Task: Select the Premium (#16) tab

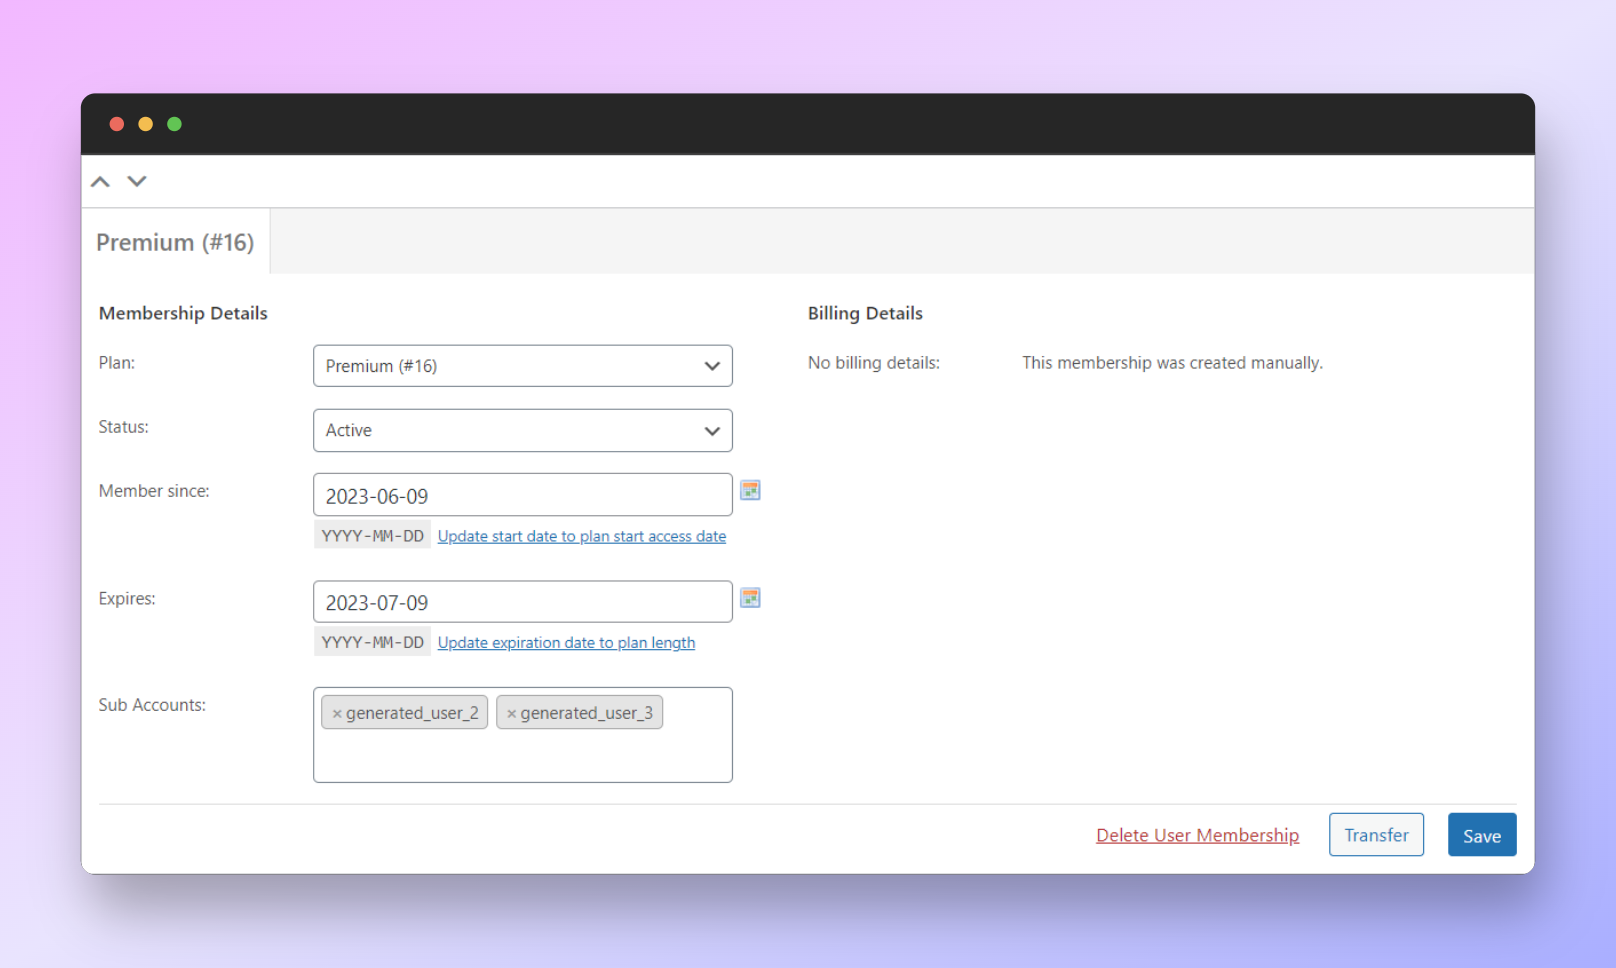Action: click(175, 242)
